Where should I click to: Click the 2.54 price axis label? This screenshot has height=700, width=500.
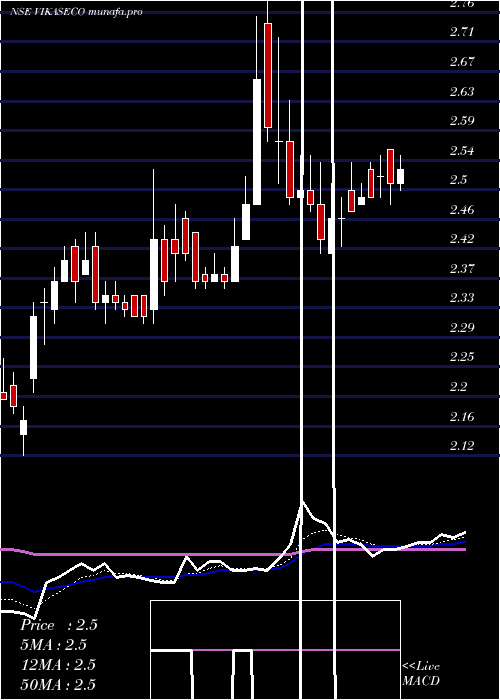tap(461, 150)
